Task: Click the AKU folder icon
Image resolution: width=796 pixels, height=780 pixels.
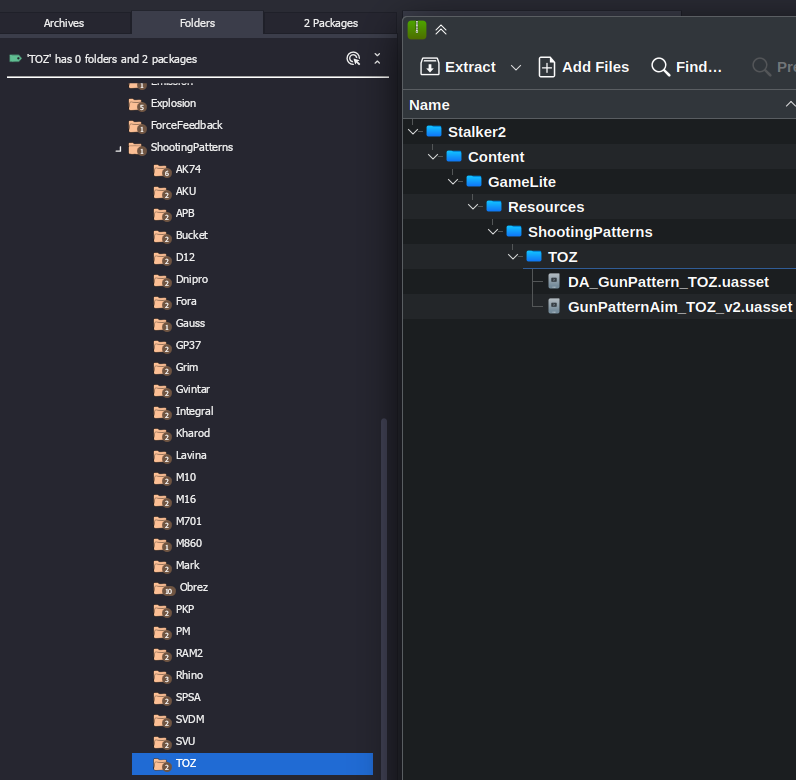Action: pos(162,192)
